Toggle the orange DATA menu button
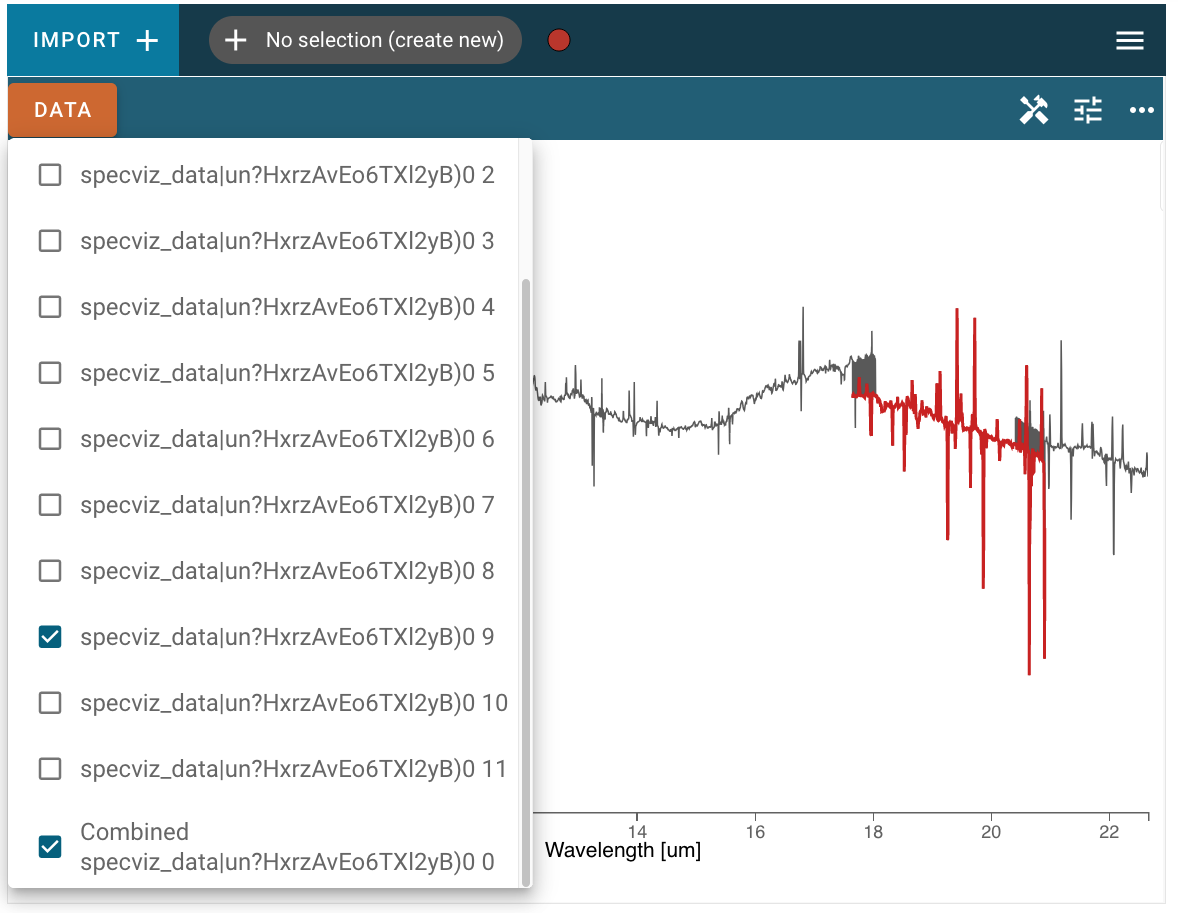Viewport: 1178px width, 913px height. point(63,110)
